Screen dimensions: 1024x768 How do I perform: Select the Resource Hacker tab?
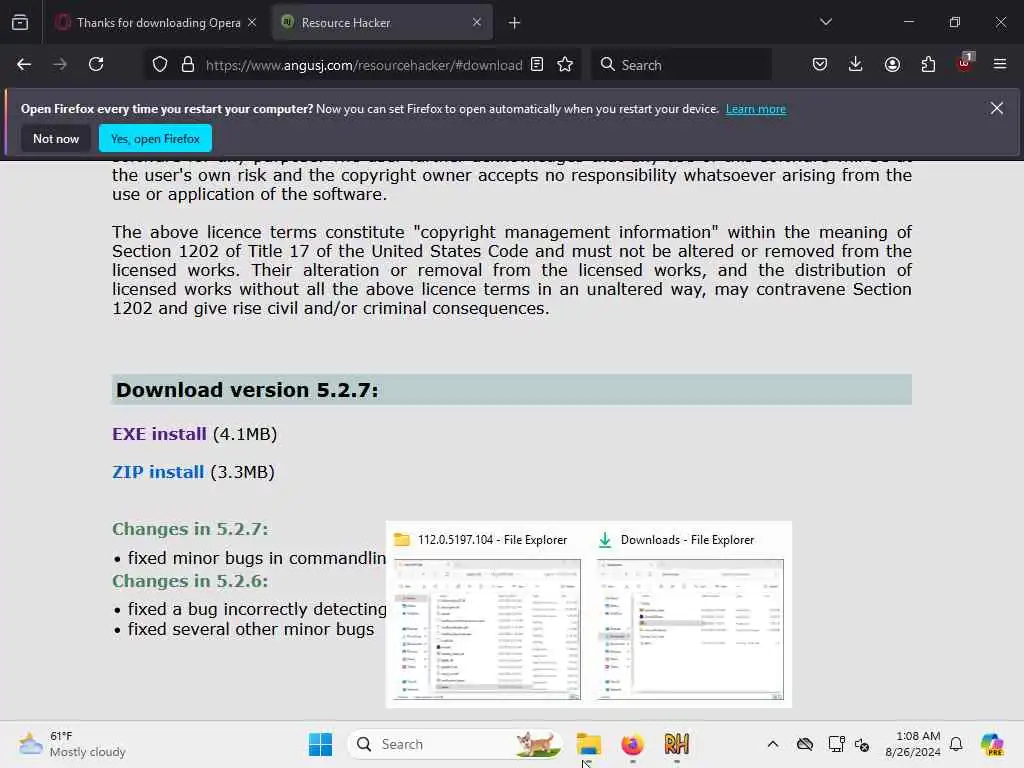tap(382, 23)
